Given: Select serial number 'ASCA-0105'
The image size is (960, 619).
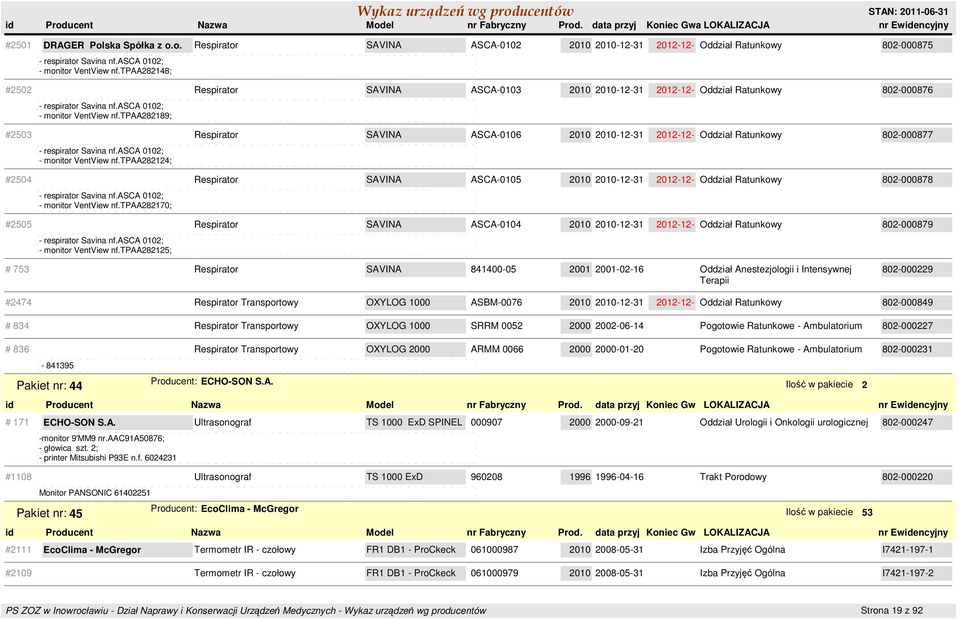Looking at the screenshot, I should tap(496, 179).
